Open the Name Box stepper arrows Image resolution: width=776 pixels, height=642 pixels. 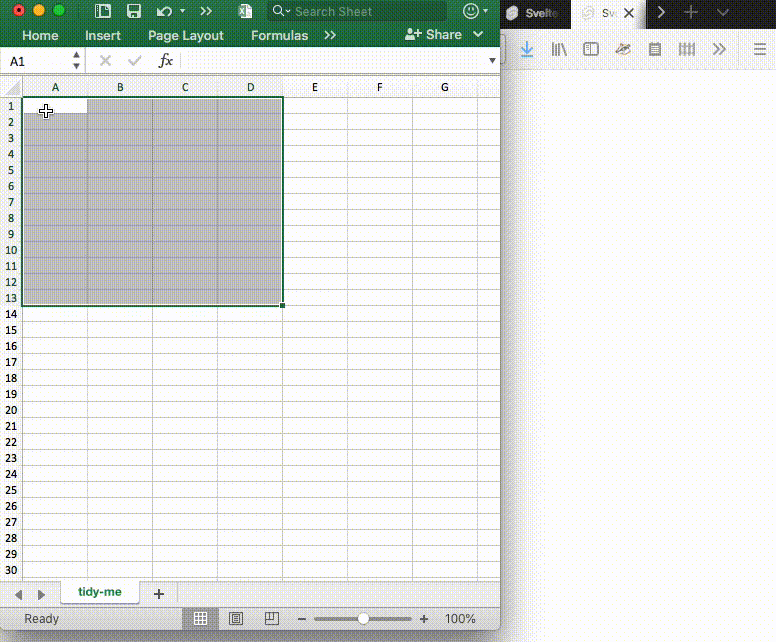coord(76,60)
